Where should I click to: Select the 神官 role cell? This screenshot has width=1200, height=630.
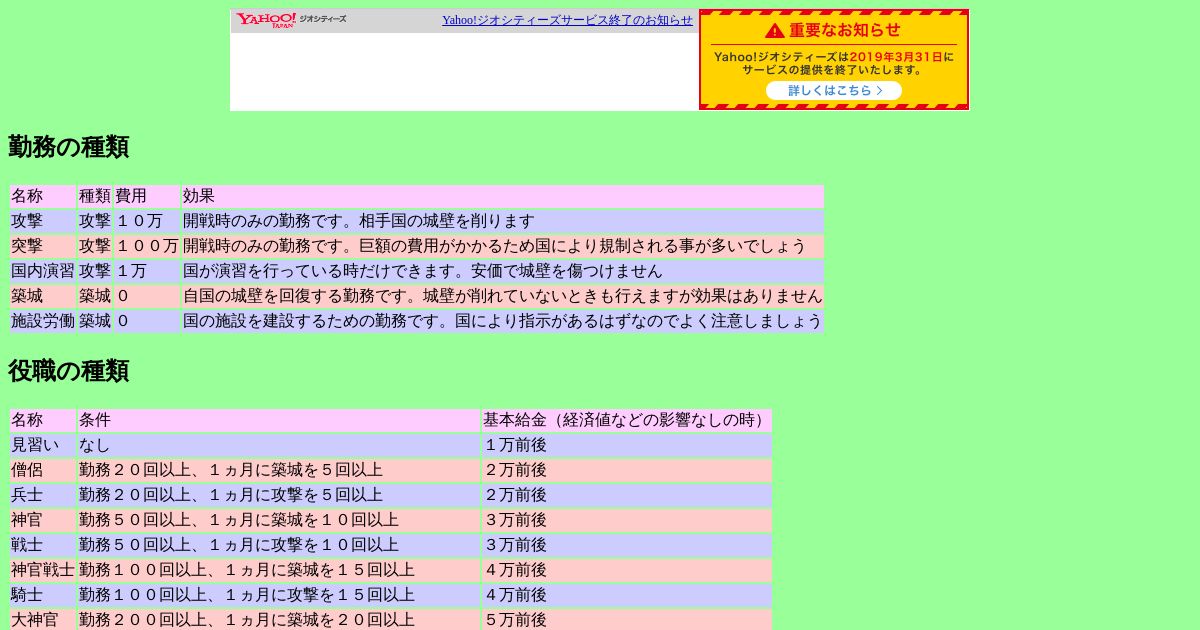43,520
